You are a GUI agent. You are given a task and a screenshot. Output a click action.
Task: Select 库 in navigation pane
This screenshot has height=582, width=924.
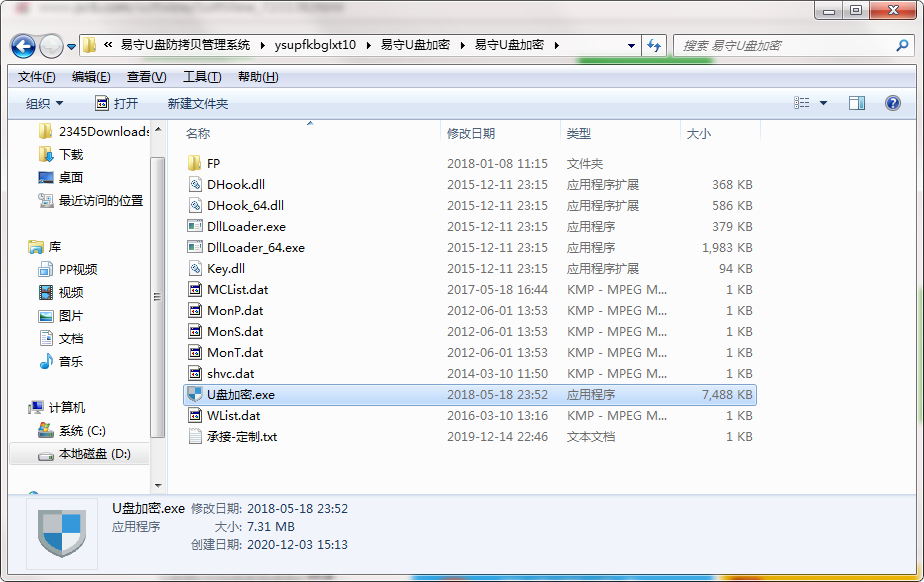(45, 247)
